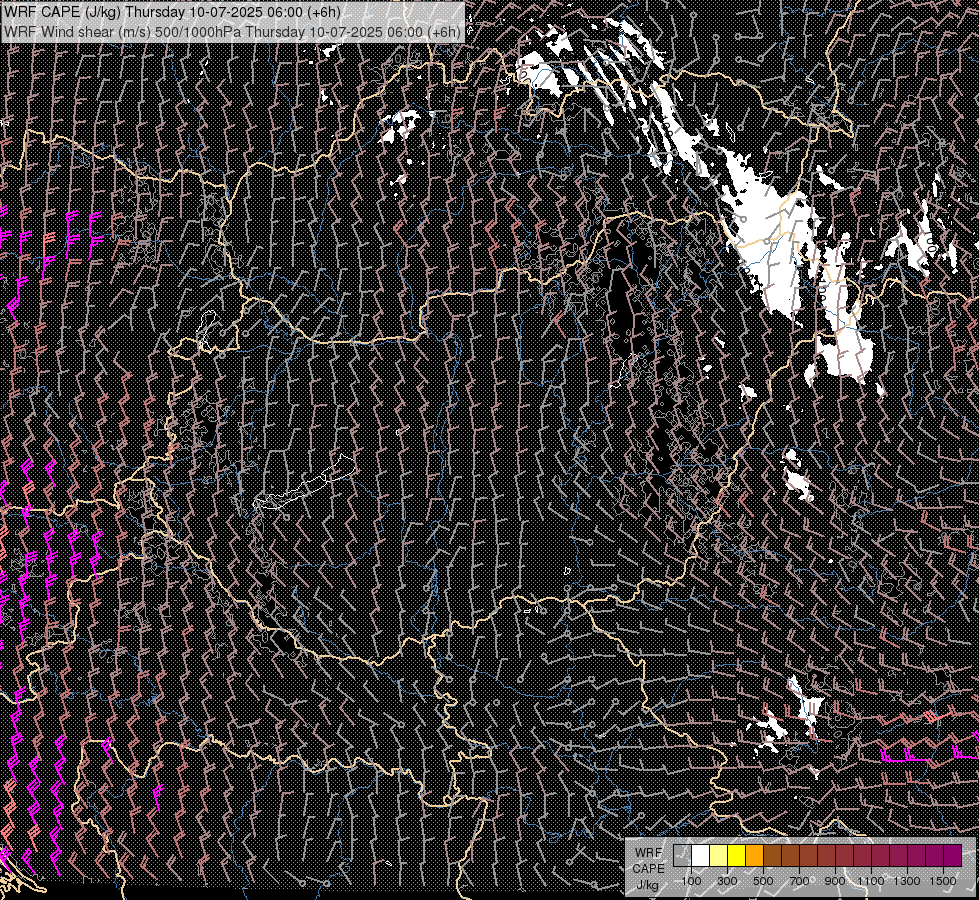Click the white 100 J/kg legend swatch

pyautogui.click(x=701, y=856)
